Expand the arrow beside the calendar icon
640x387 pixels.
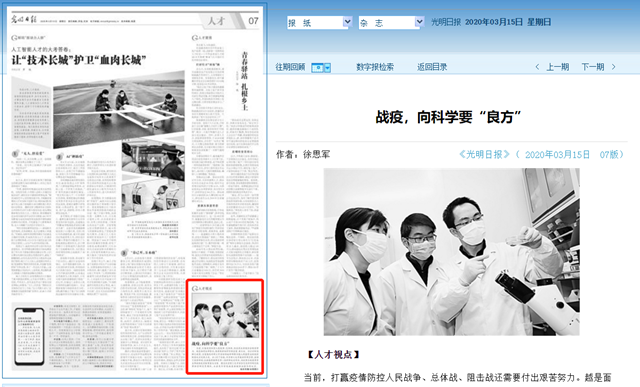327,68
